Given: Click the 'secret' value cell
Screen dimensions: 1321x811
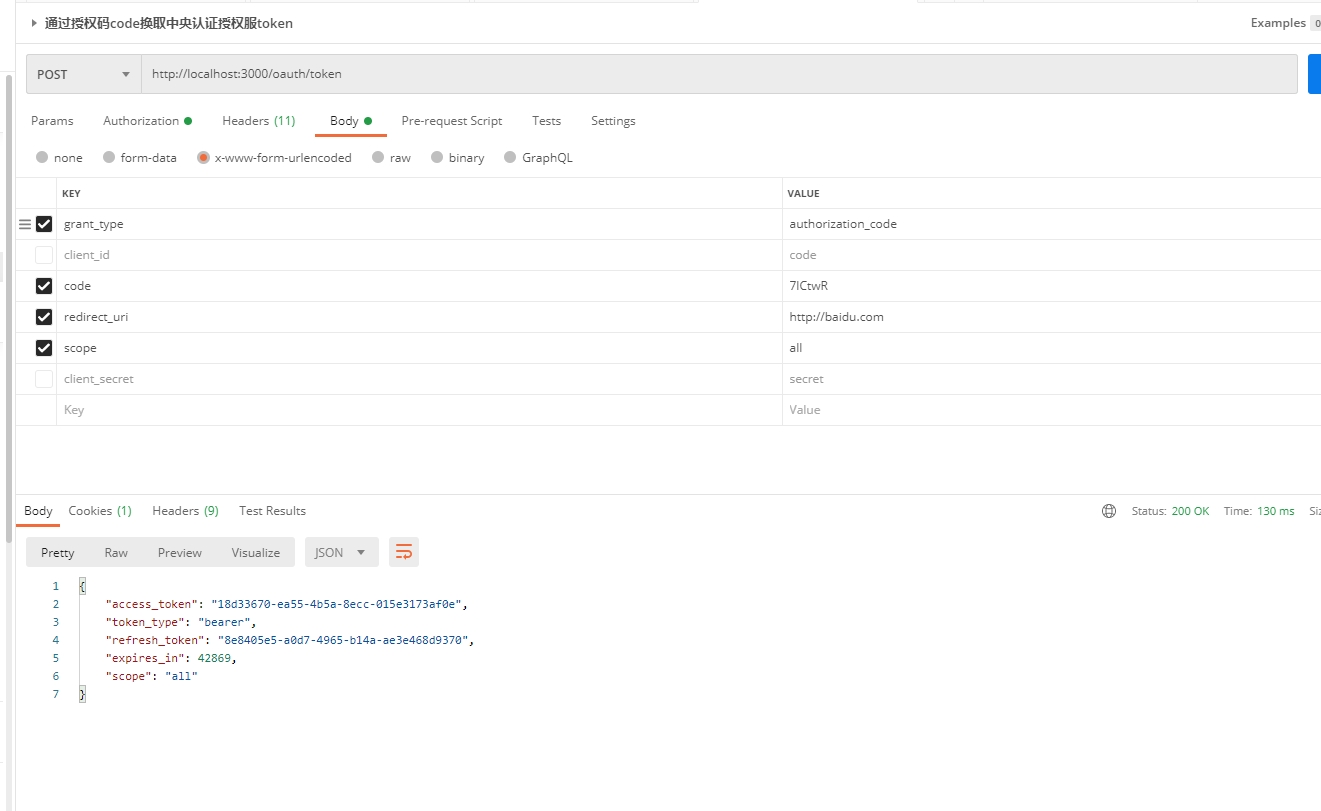Looking at the screenshot, I should point(1052,379).
